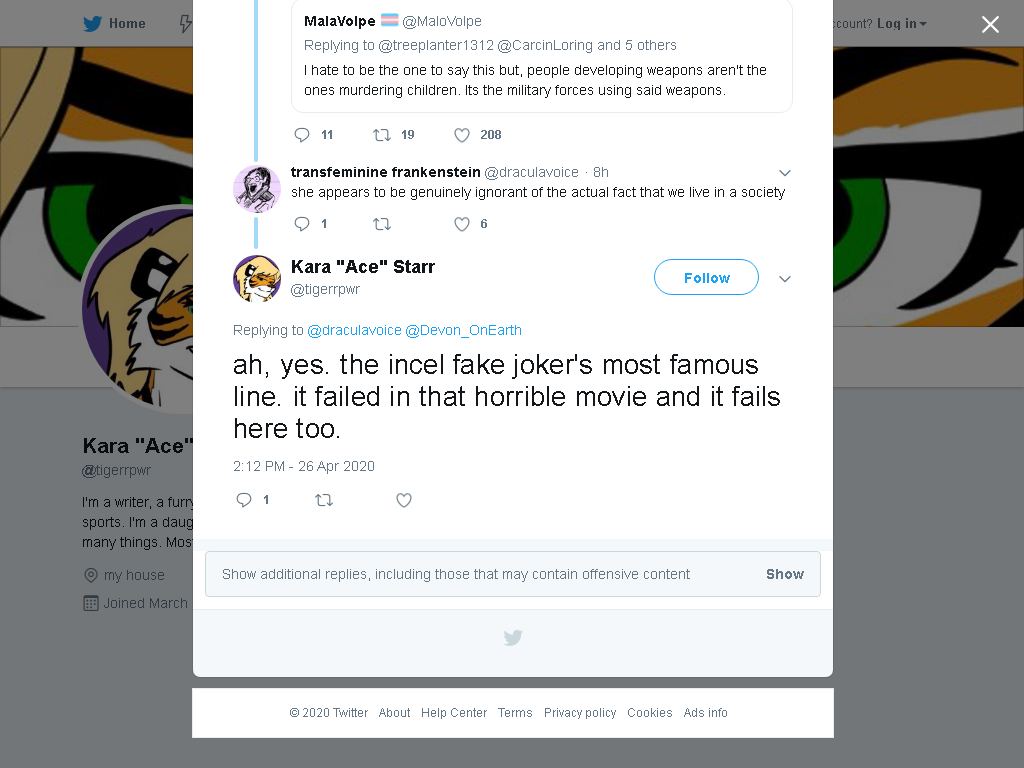The height and width of the screenshot is (768, 1024).
Task: Like Kara Ace Starr's tweet
Action: click(404, 500)
